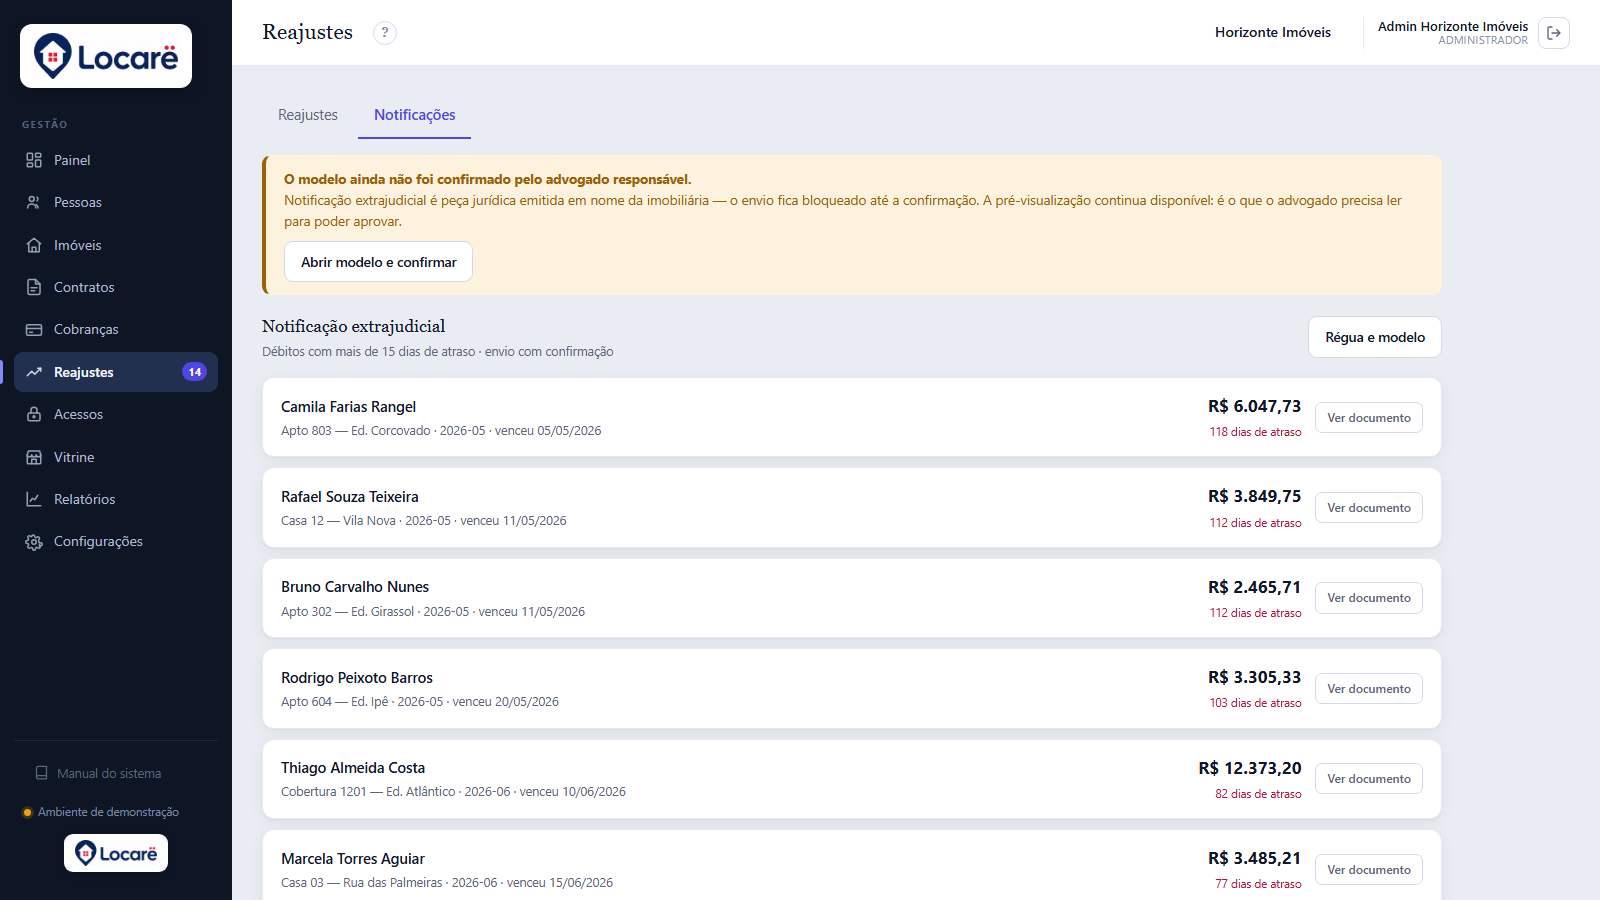Click '118 dias de atraso' text
The image size is (1600, 900).
[x=1256, y=432]
